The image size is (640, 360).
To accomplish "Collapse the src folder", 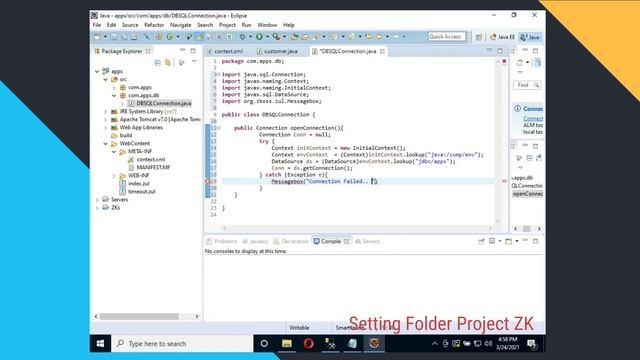I will (x=106, y=80).
